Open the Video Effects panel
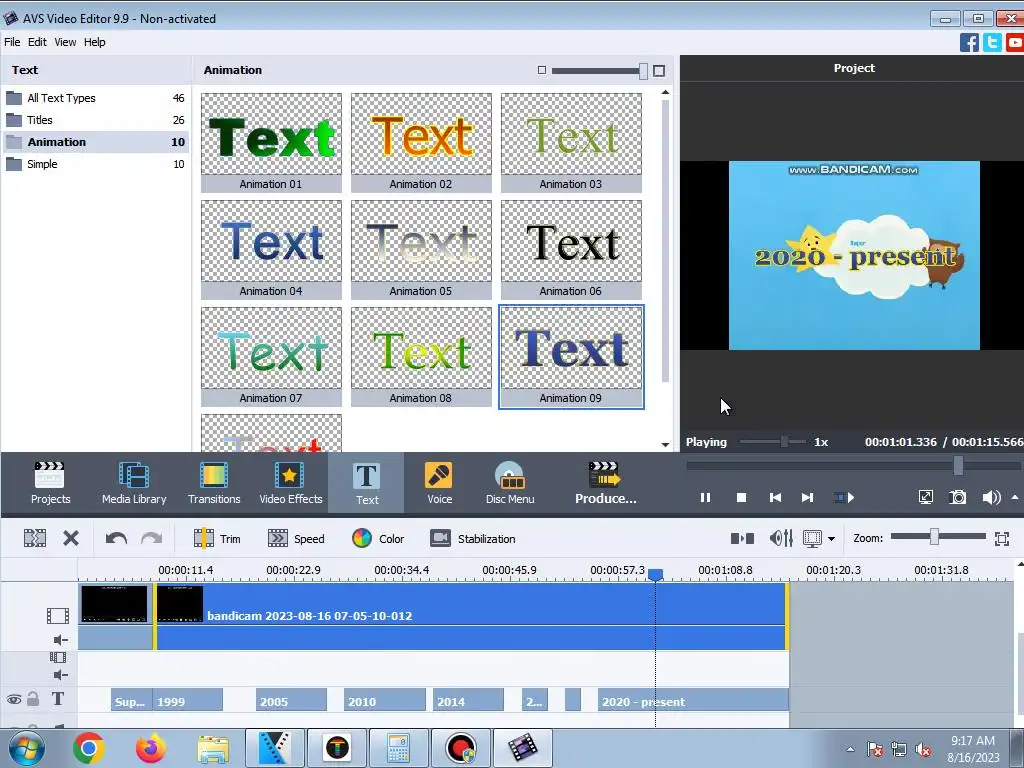 pyautogui.click(x=291, y=483)
